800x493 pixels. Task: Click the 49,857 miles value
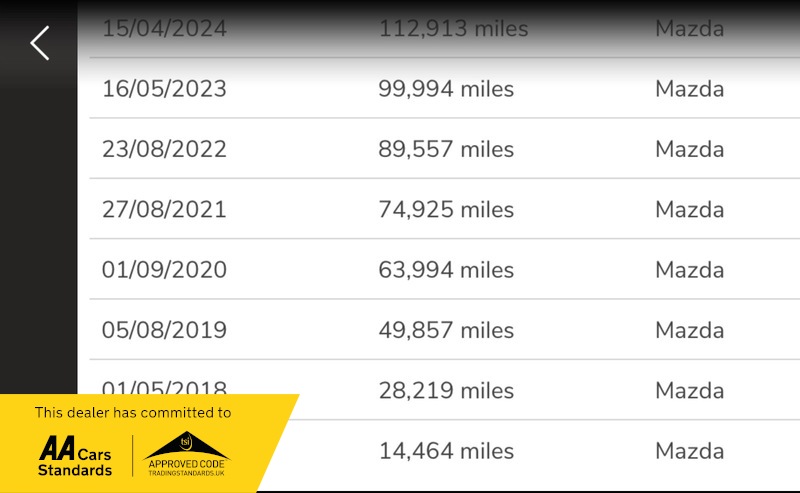pyautogui.click(x=446, y=330)
